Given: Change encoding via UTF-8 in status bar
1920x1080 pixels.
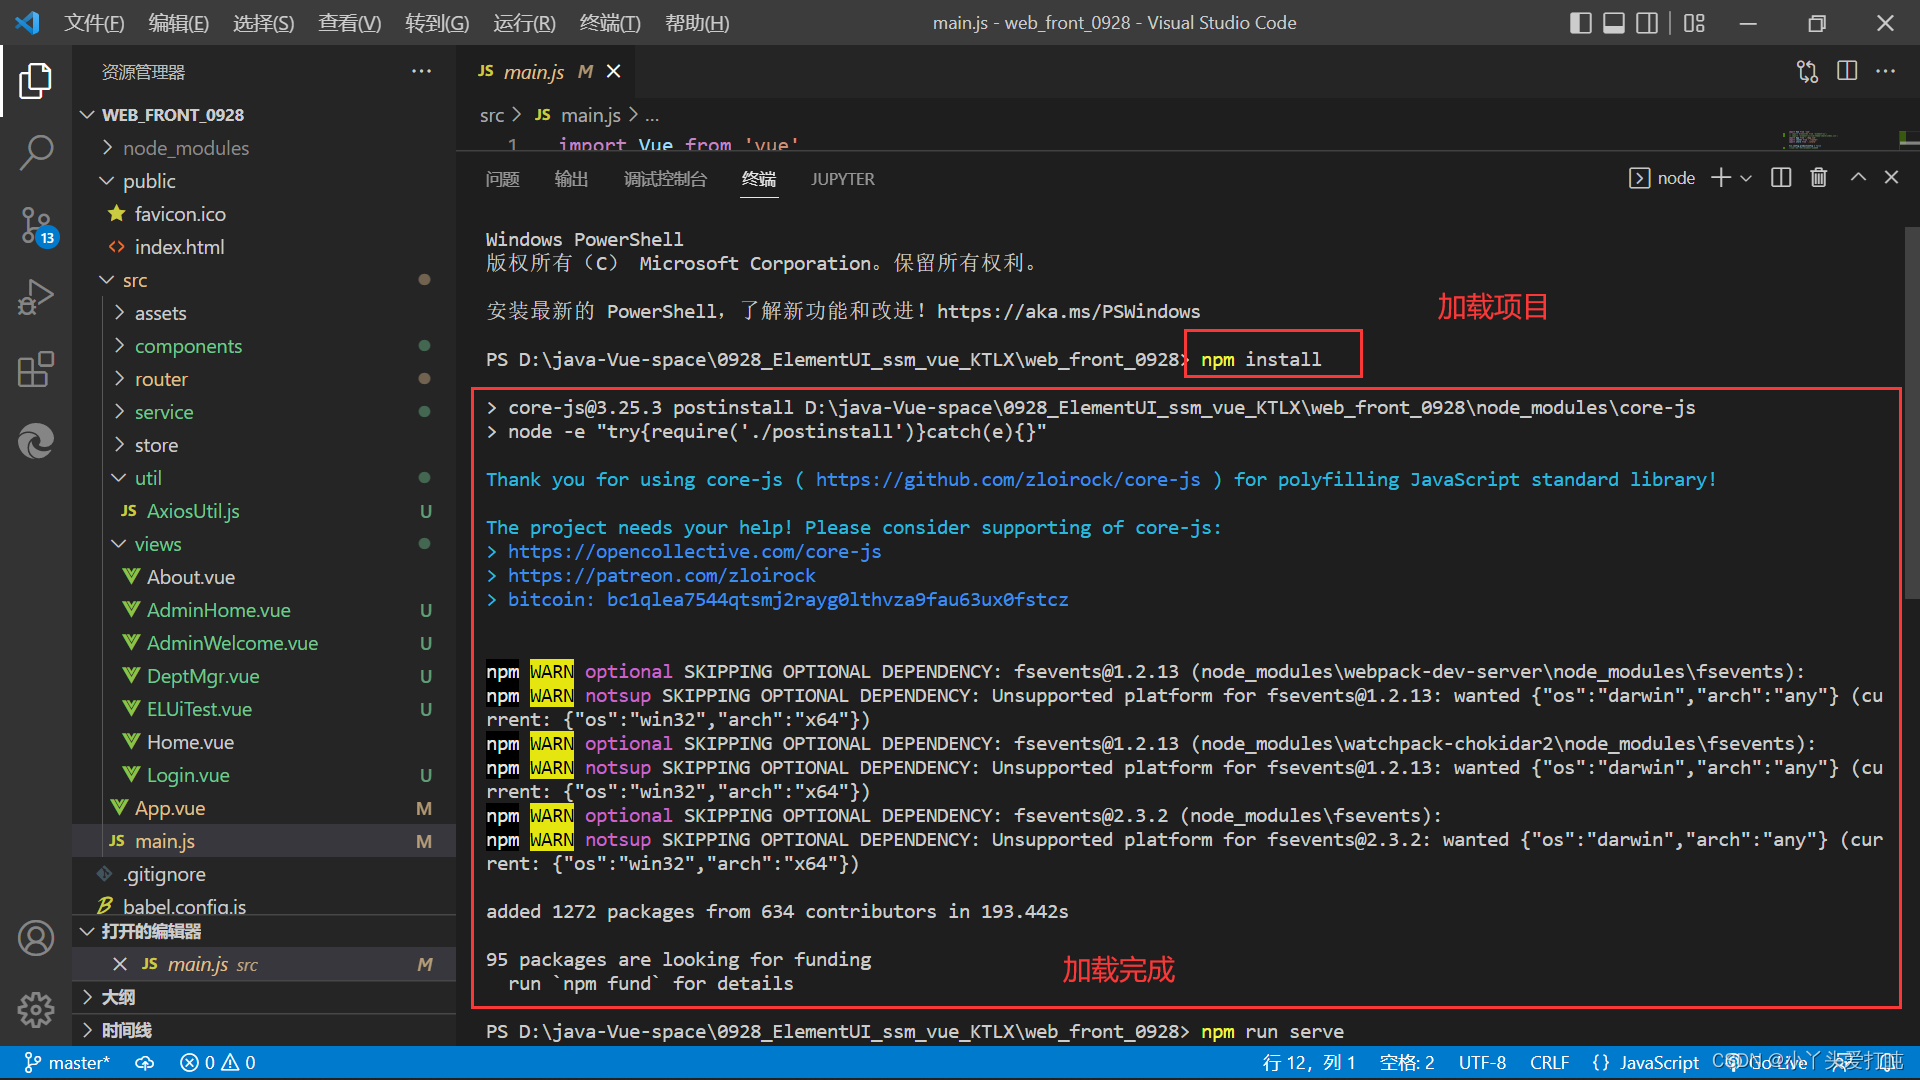Looking at the screenshot, I should pyautogui.click(x=1482, y=1063).
